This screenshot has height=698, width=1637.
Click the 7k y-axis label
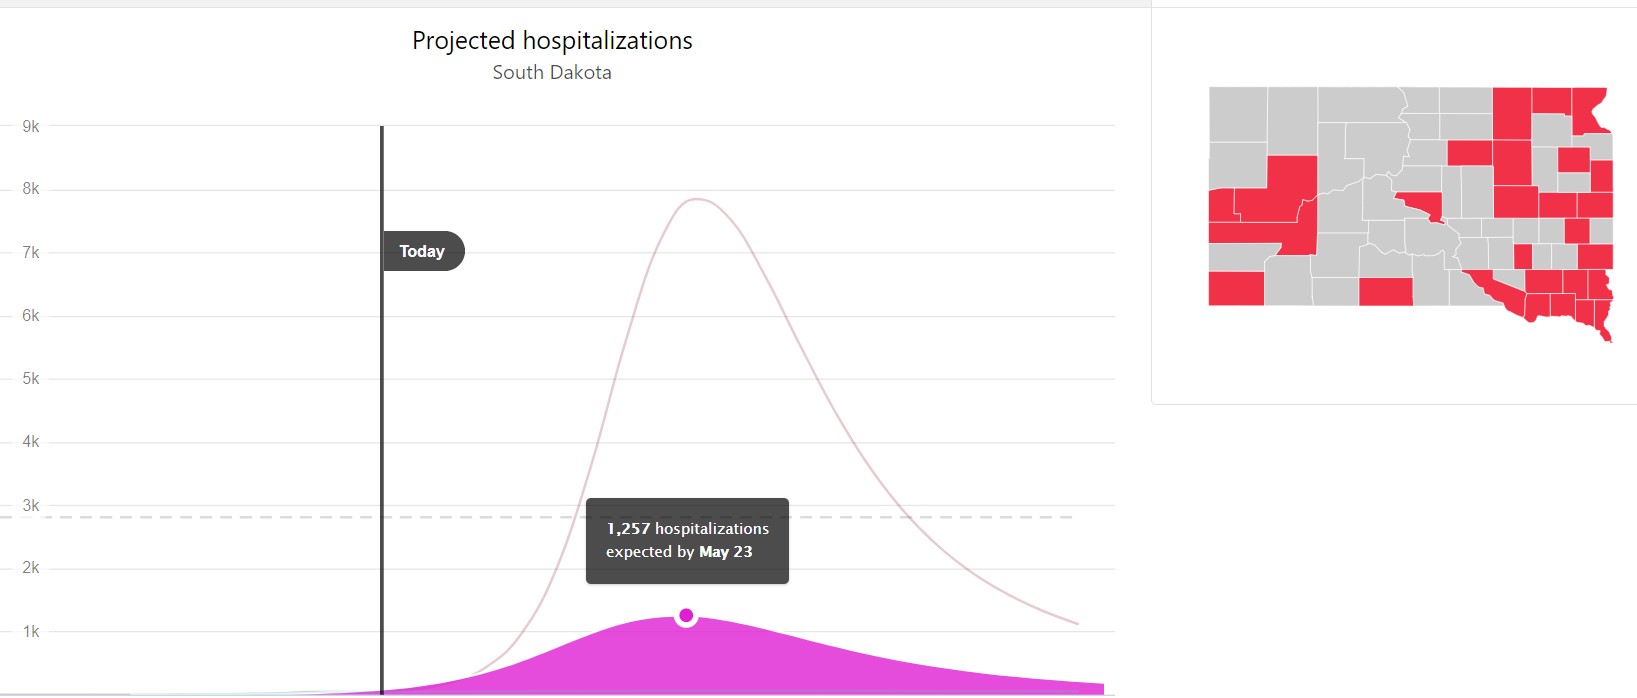point(31,252)
